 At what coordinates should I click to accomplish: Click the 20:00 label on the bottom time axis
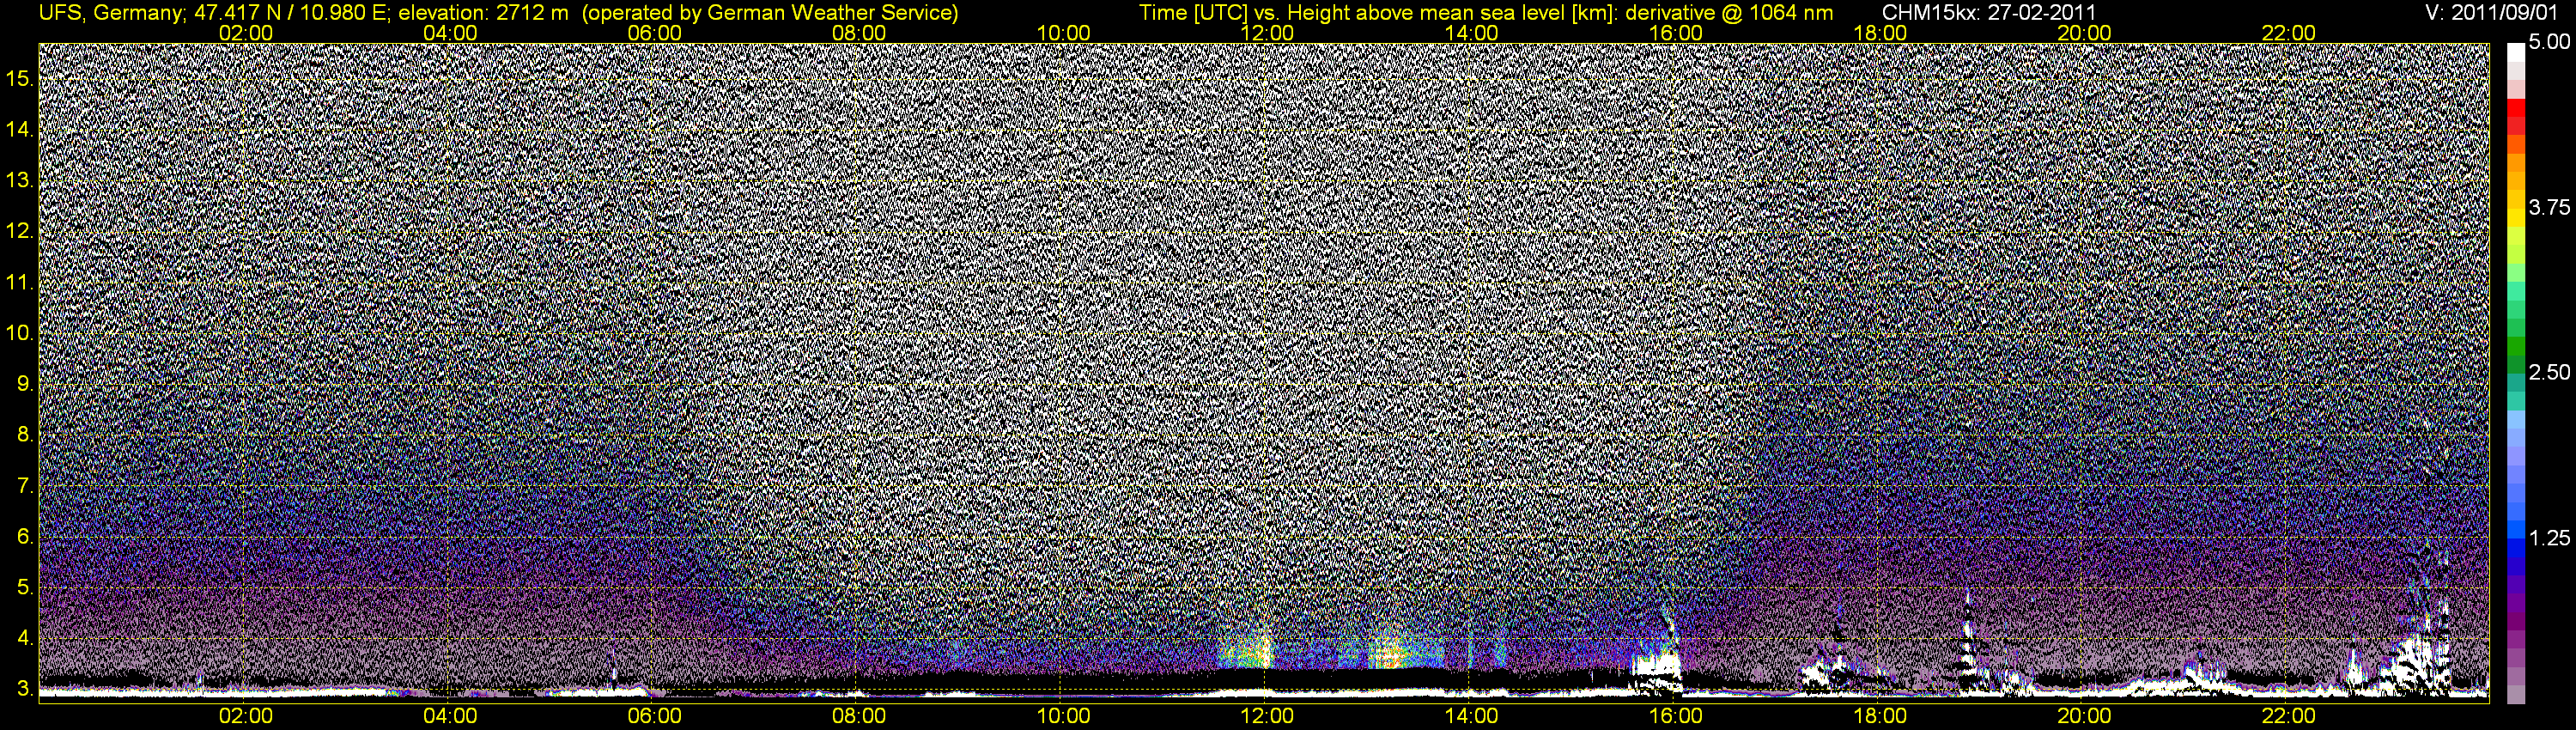coord(2084,716)
